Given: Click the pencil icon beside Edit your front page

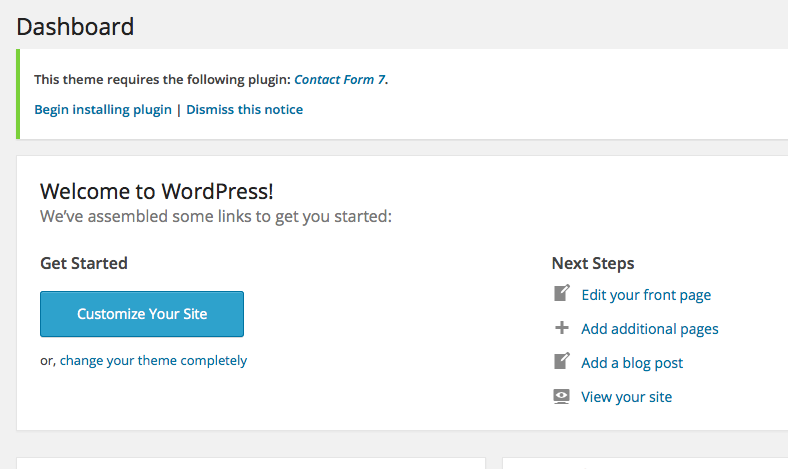Looking at the screenshot, I should [x=562, y=294].
